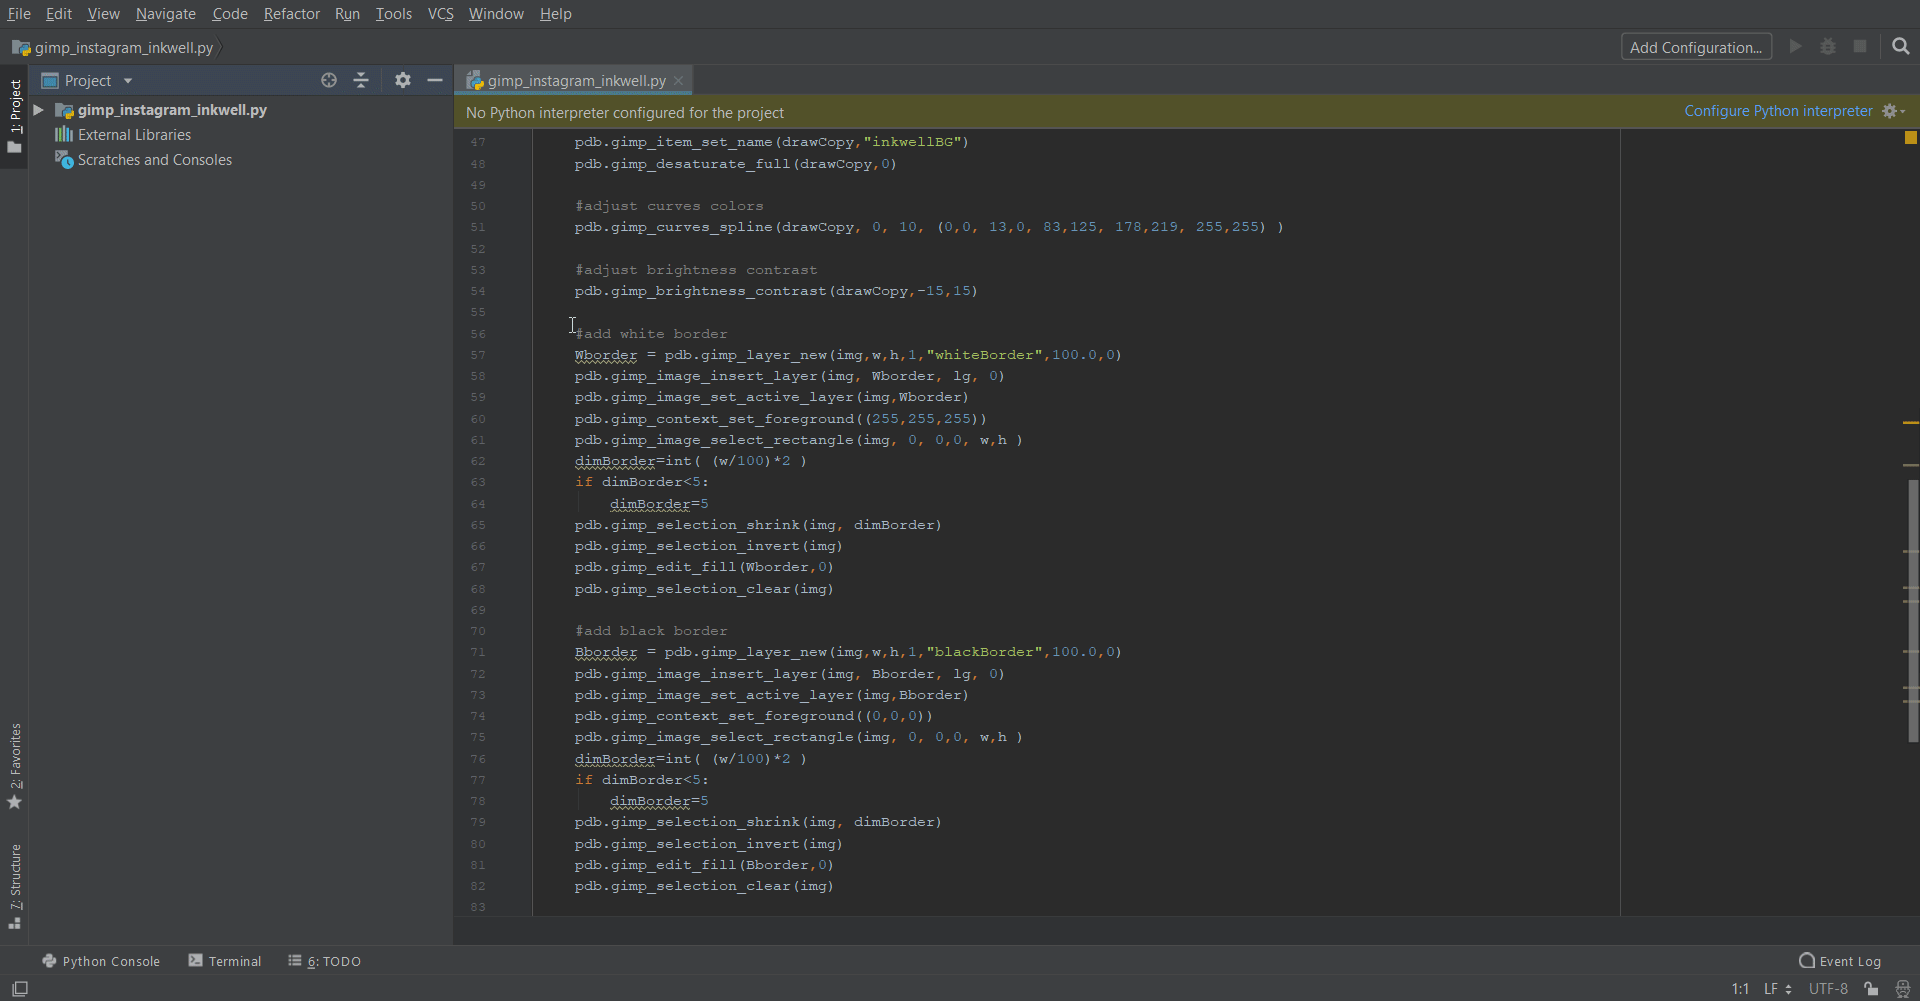This screenshot has width=1920, height=1001.
Task: Open the Window menu
Action: pyautogui.click(x=496, y=14)
